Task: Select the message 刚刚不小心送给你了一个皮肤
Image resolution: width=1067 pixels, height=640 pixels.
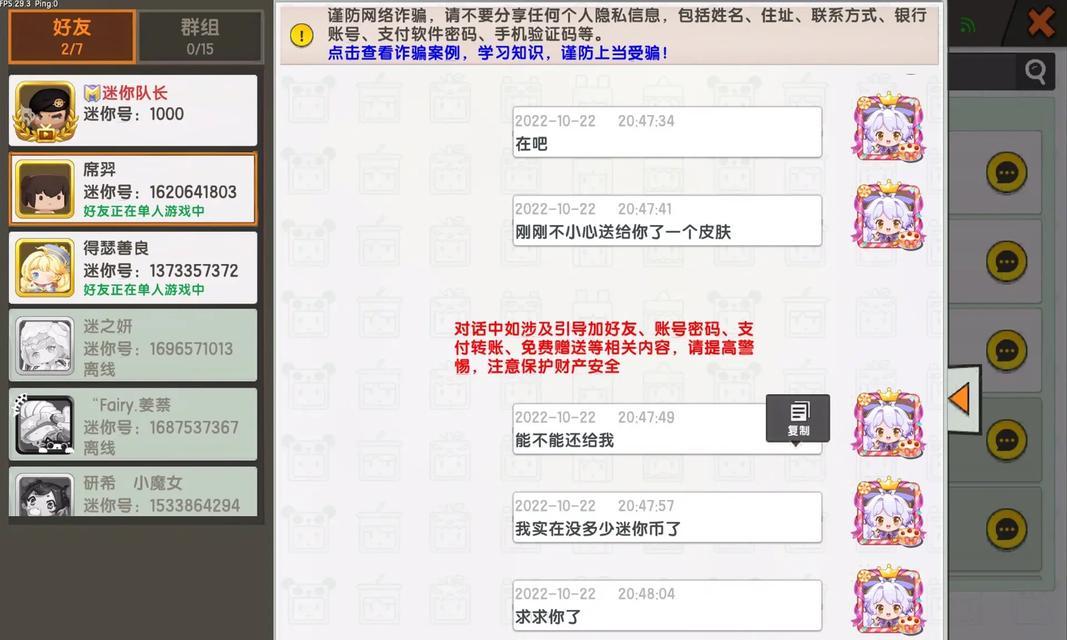Action: pos(667,220)
